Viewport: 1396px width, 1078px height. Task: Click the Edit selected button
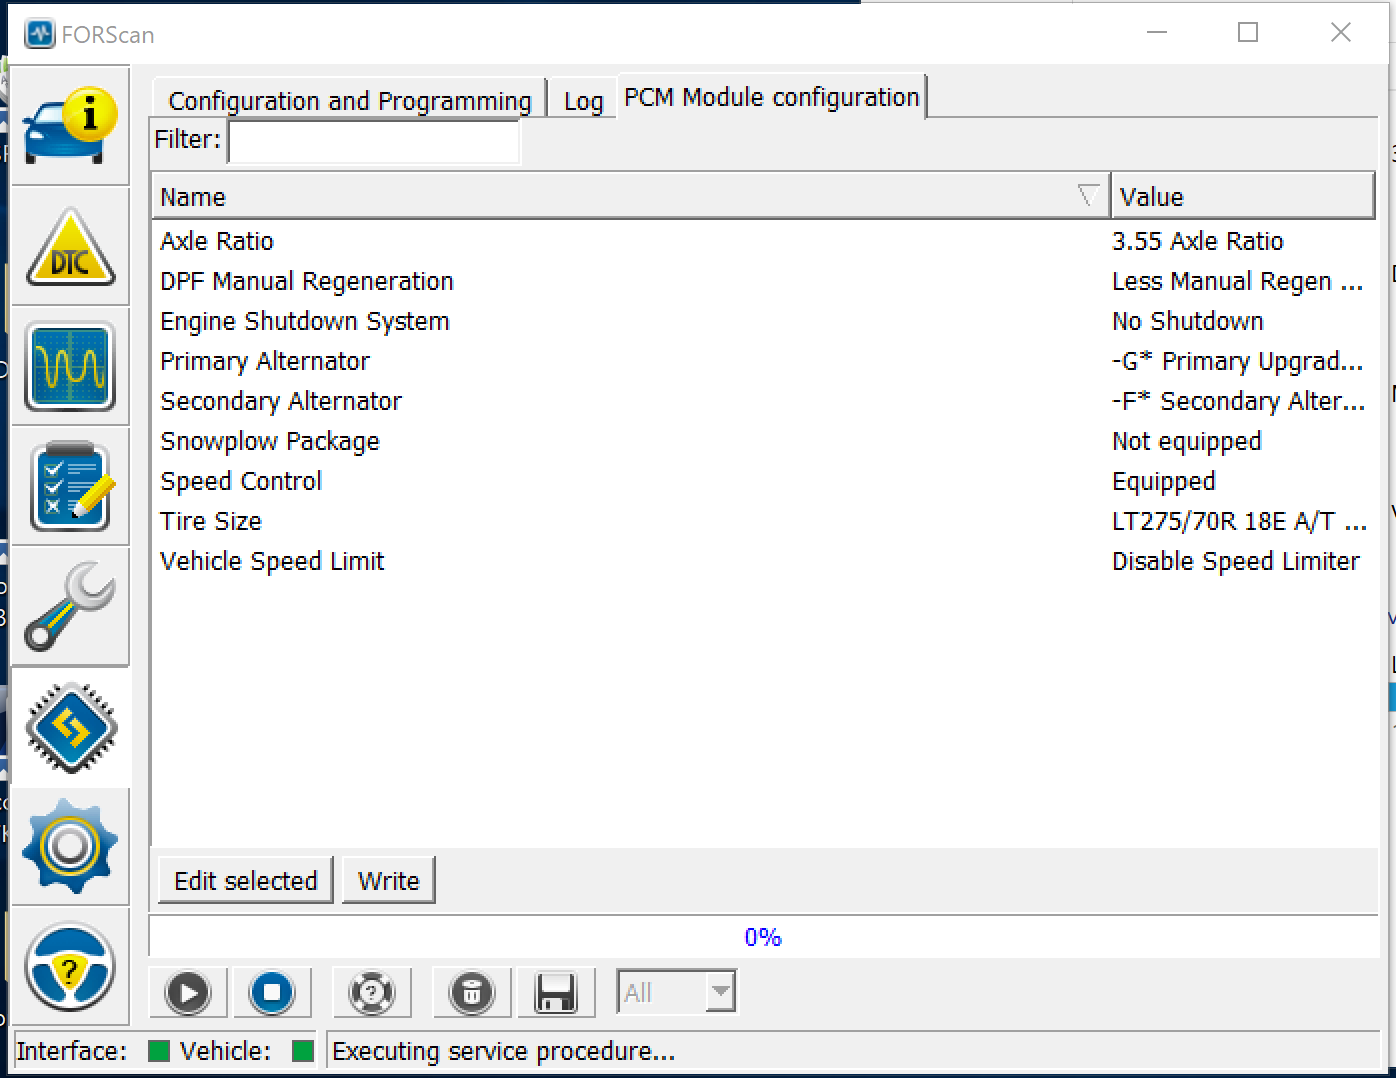245,881
